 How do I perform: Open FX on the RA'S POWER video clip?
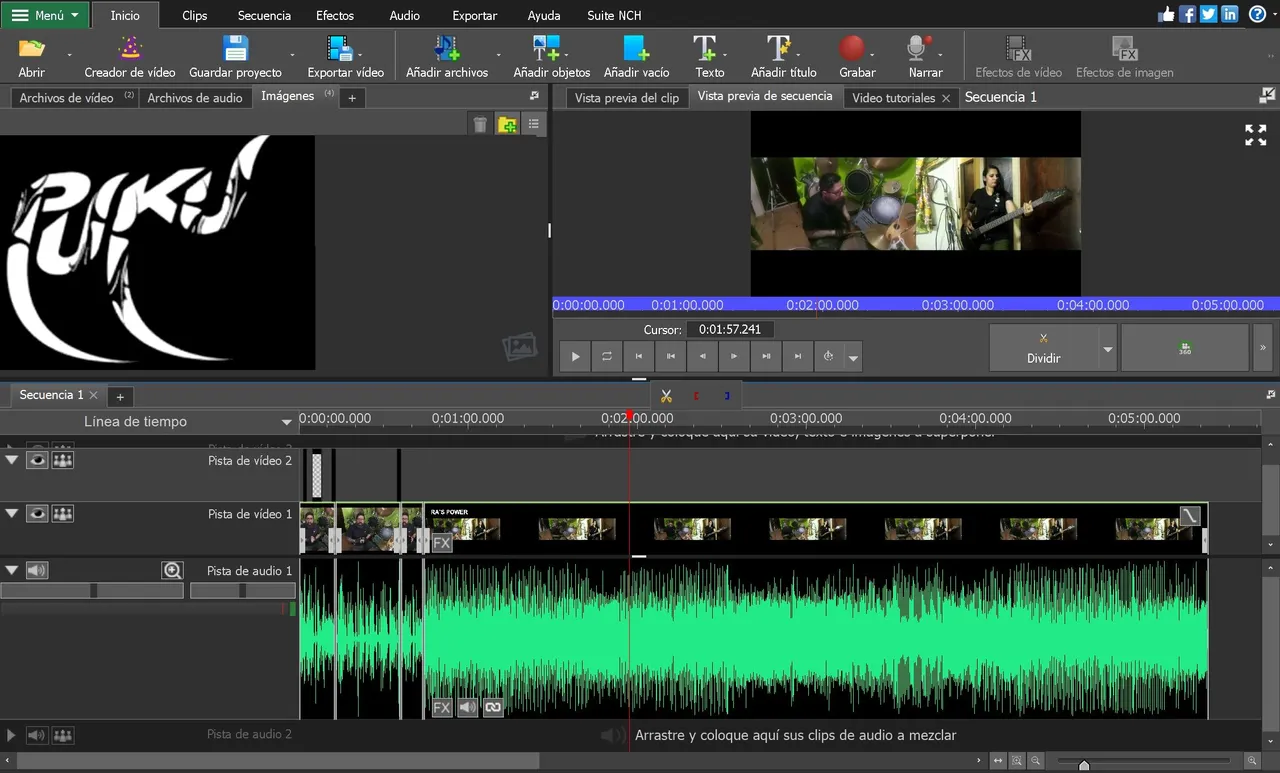(x=442, y=543)
